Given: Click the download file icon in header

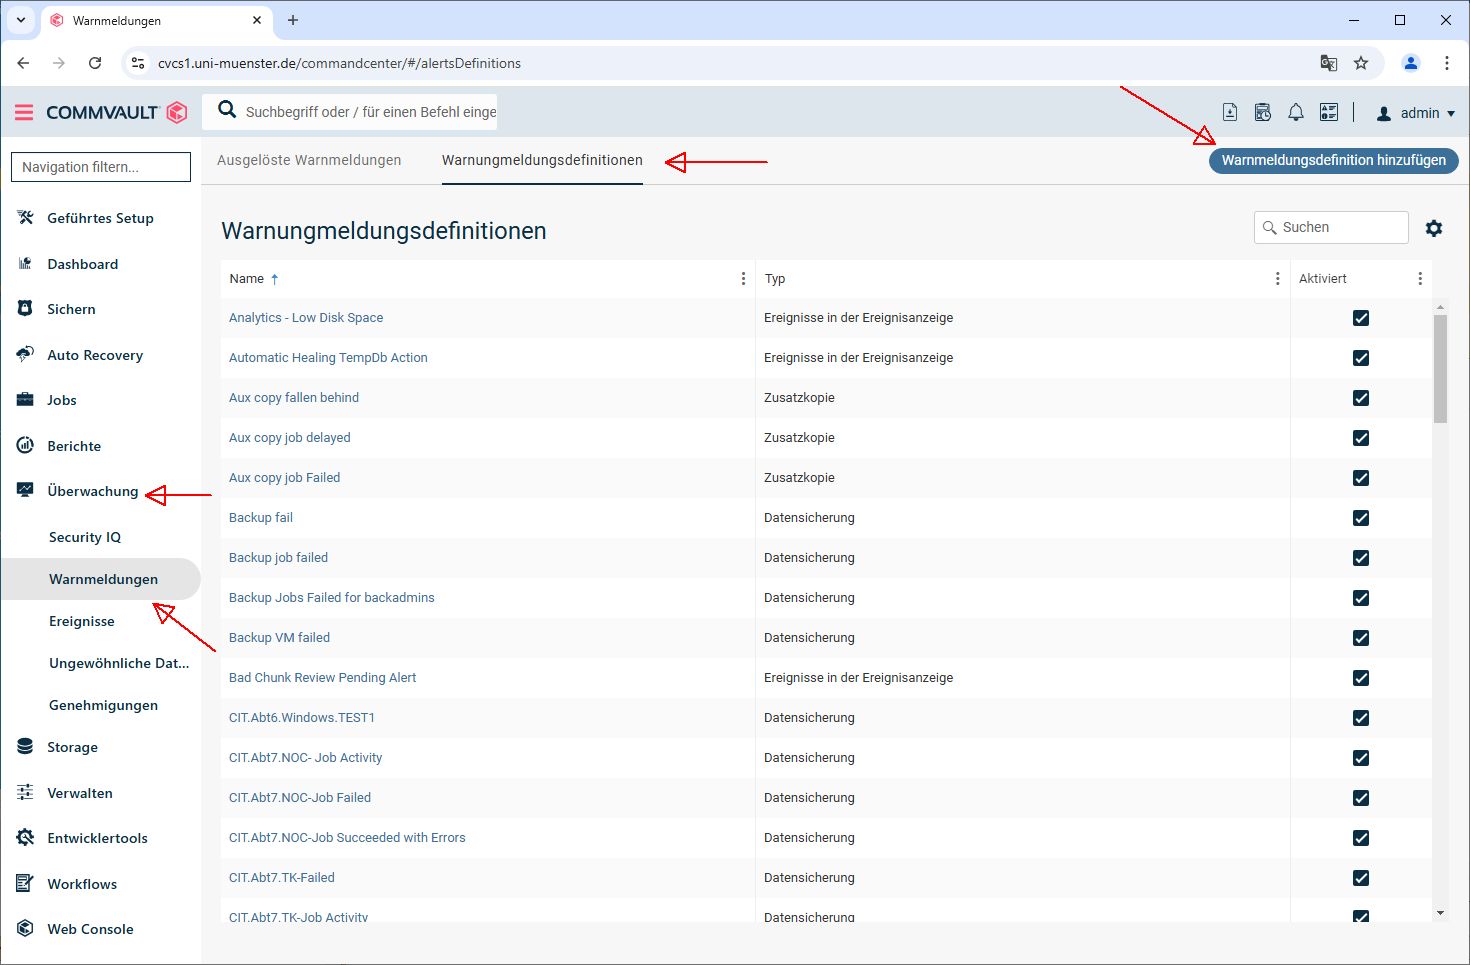Looking at the screenshot, I should coord(1230,113).
